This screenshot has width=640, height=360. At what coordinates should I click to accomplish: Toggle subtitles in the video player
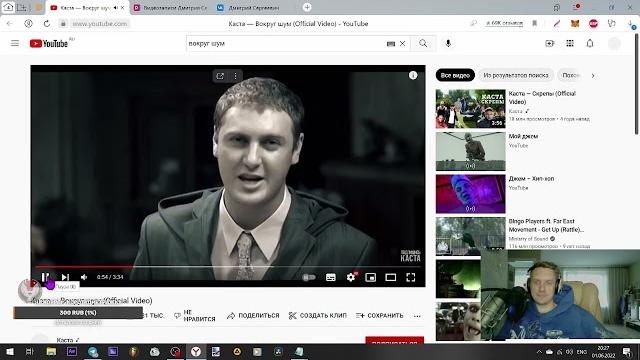(331, 278)
